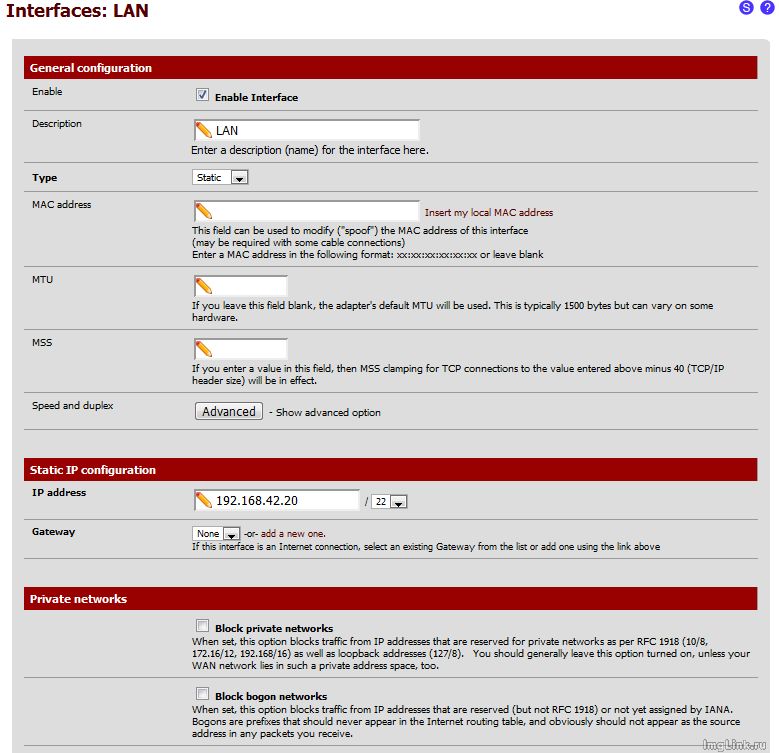Click the Enable Interface label text

point(256,98)
